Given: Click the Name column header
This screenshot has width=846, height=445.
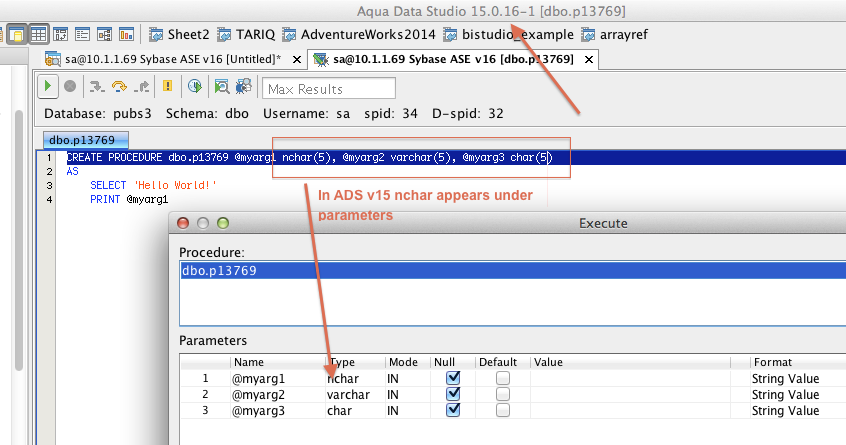Looking at the screenshot, I should [277, 362].
